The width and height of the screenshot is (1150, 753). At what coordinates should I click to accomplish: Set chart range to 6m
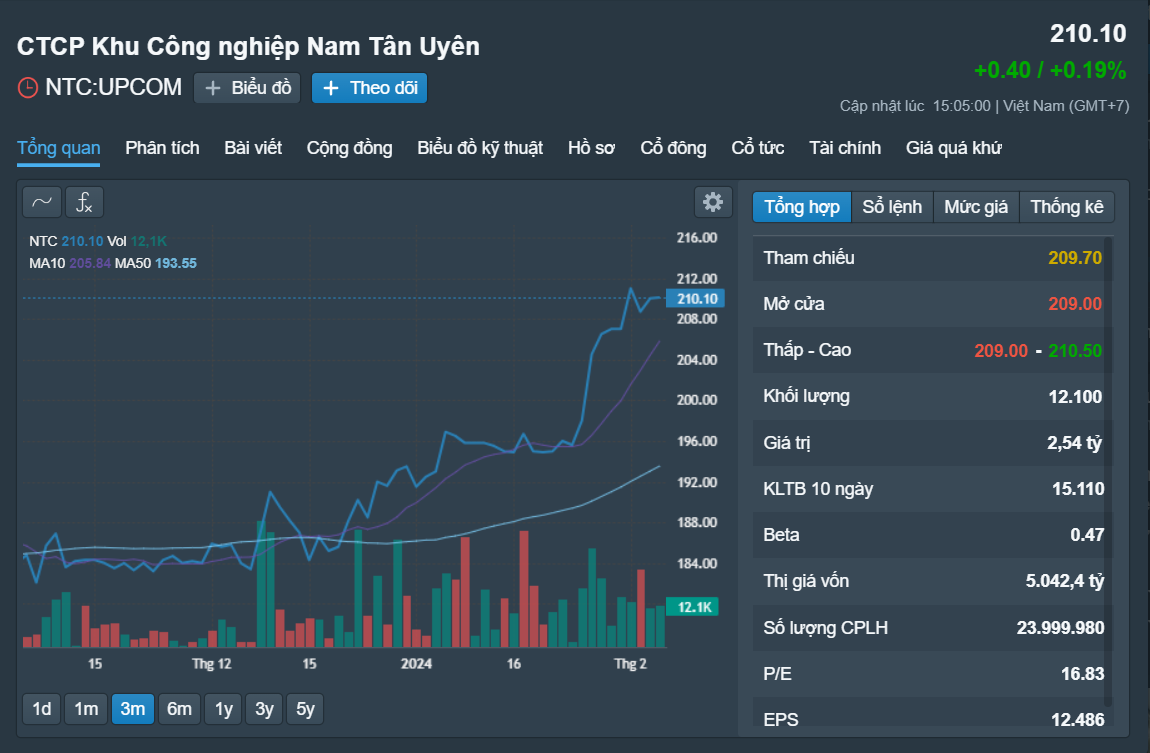(x=179, y=709)
